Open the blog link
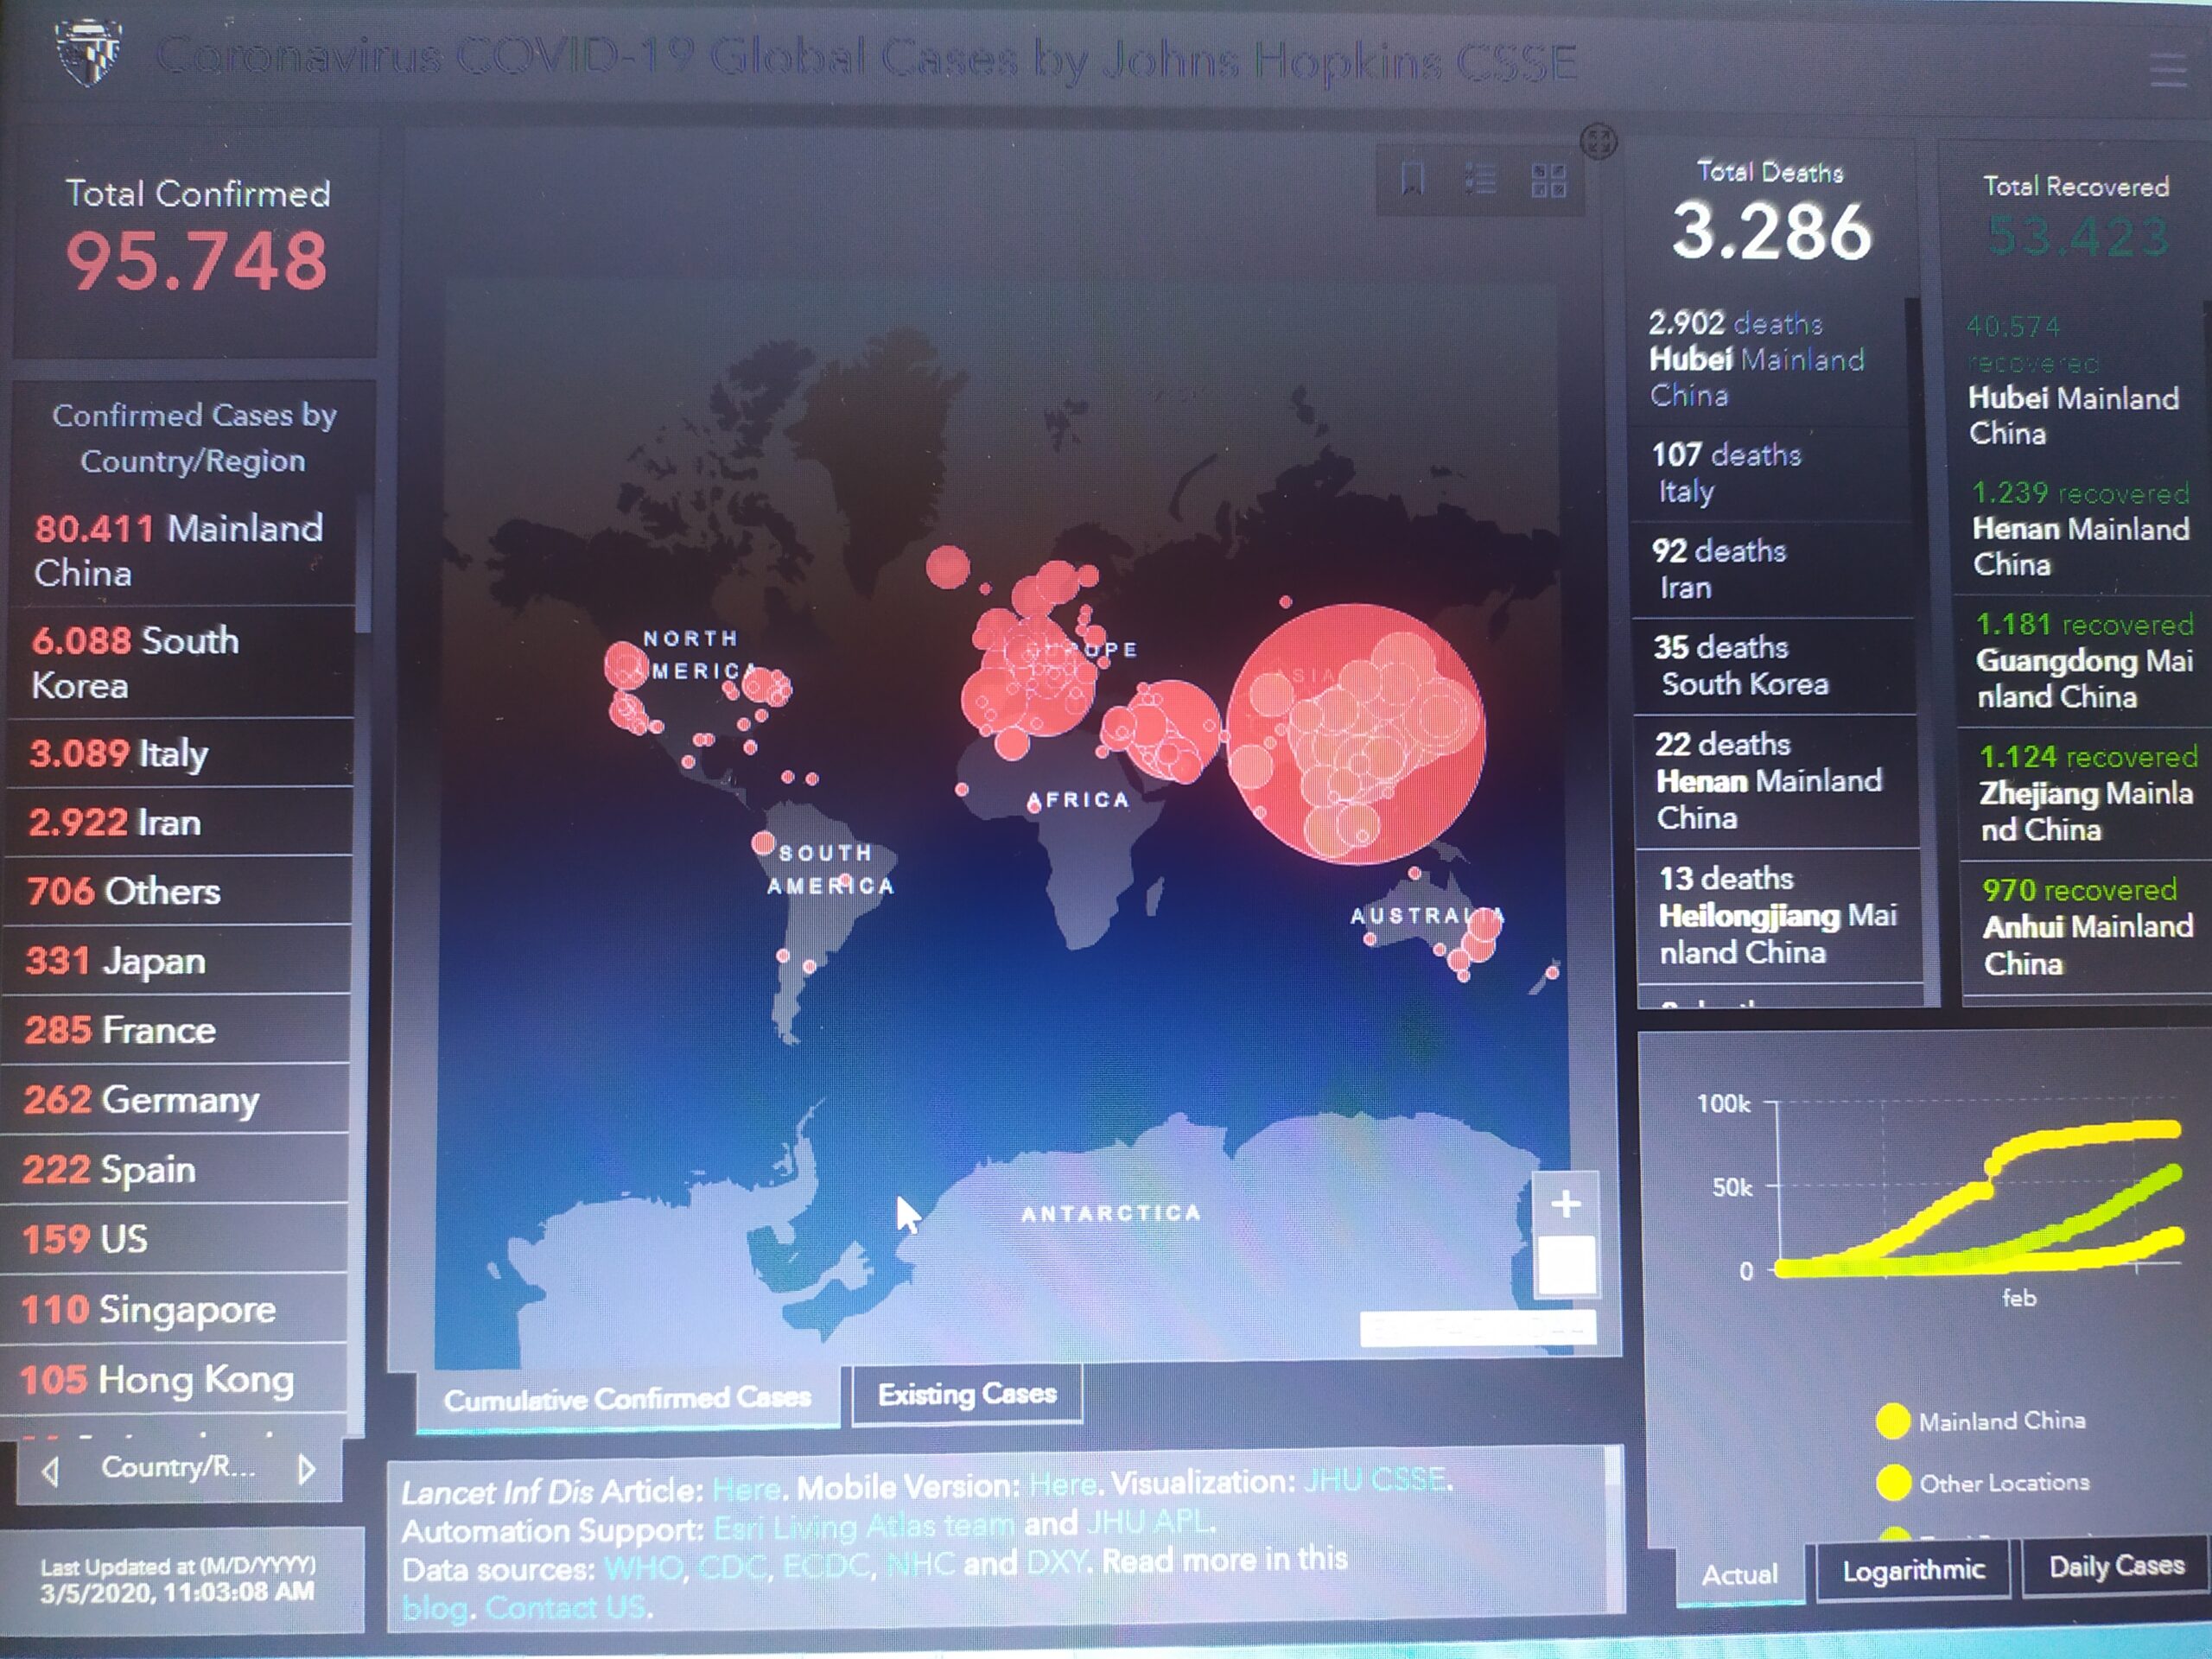The width and height of the screenshot is (2212, 1659). coord(434,1608)
